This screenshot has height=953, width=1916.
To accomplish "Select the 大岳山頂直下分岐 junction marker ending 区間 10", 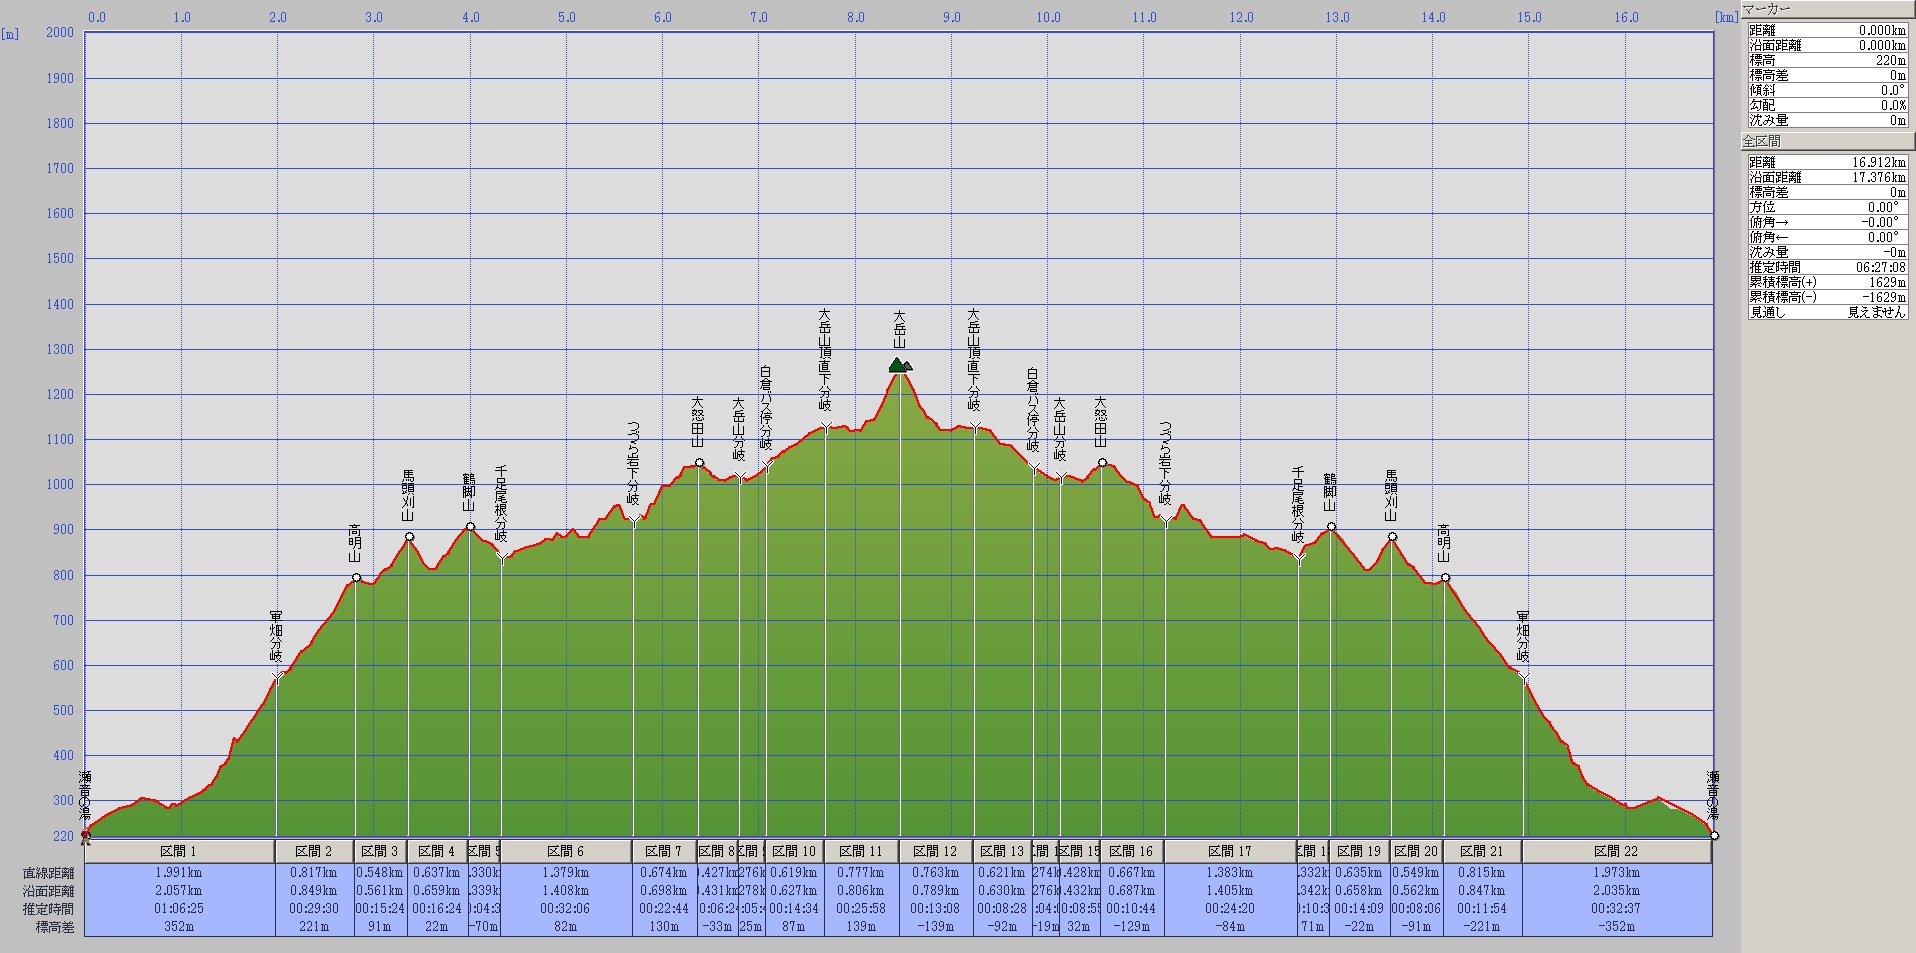I will point(826,427).
